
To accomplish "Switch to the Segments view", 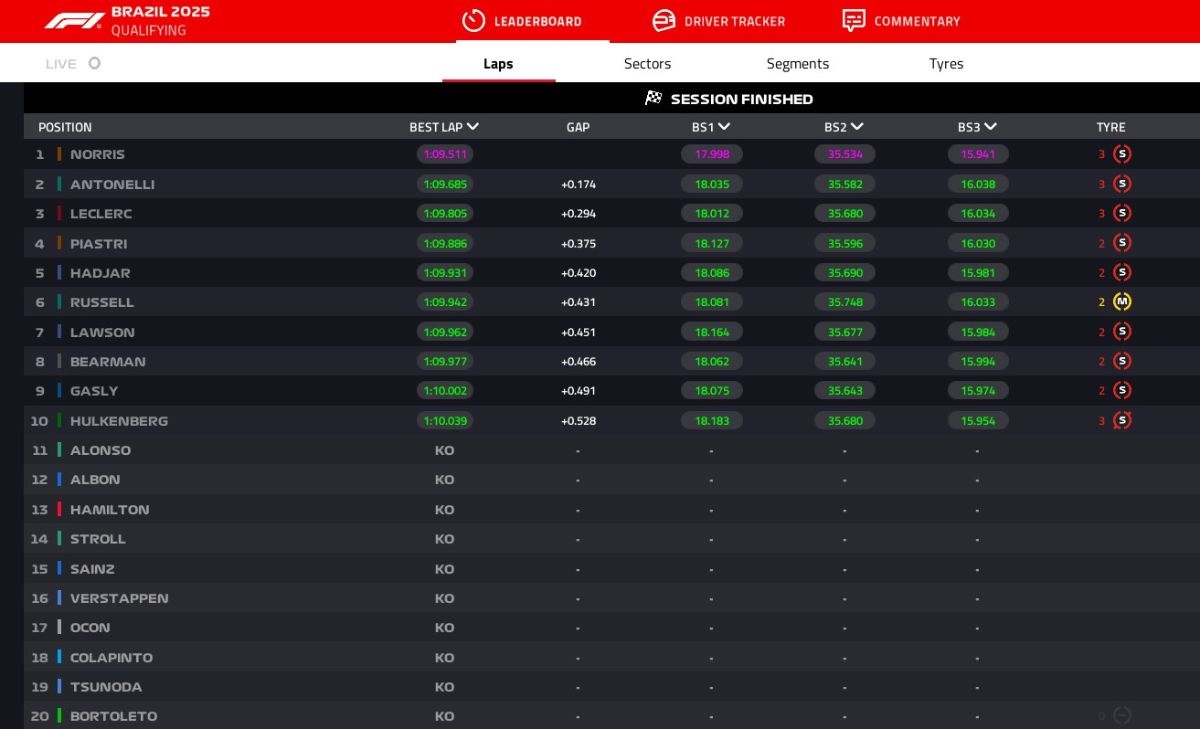I will pos(797,63).
